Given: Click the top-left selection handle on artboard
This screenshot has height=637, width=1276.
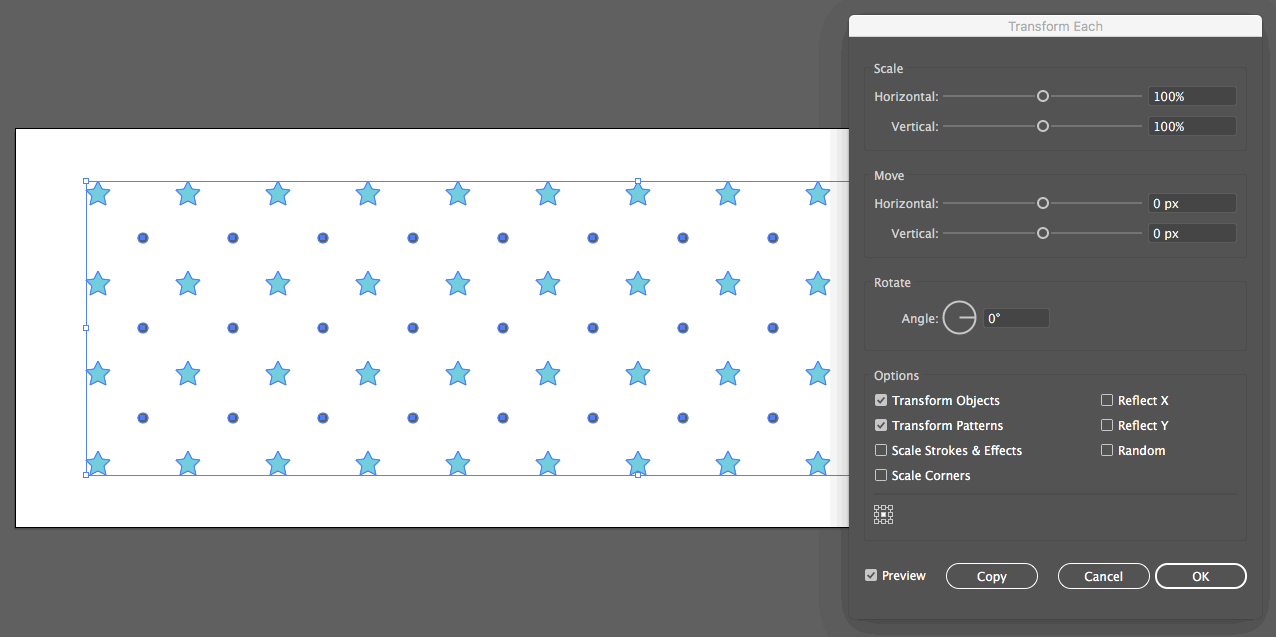Looking at the screenshot, I should [86, 182].
